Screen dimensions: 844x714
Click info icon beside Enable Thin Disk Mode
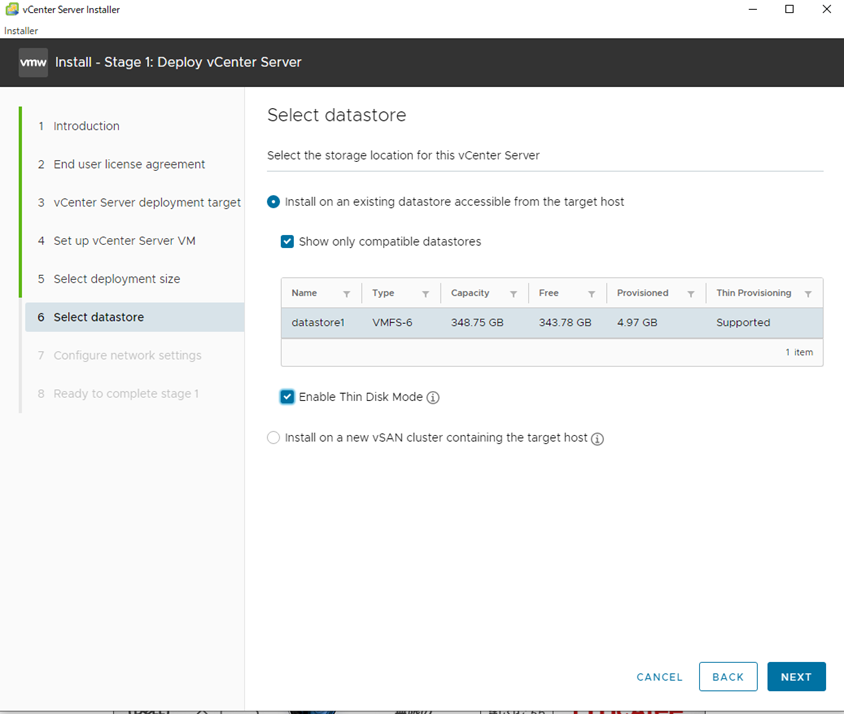[x=433, y=397]
